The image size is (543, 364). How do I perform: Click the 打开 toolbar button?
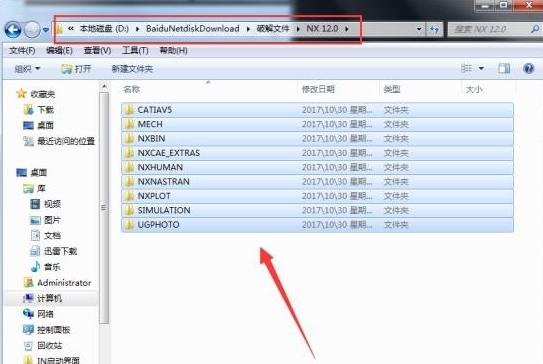point(76,69)
